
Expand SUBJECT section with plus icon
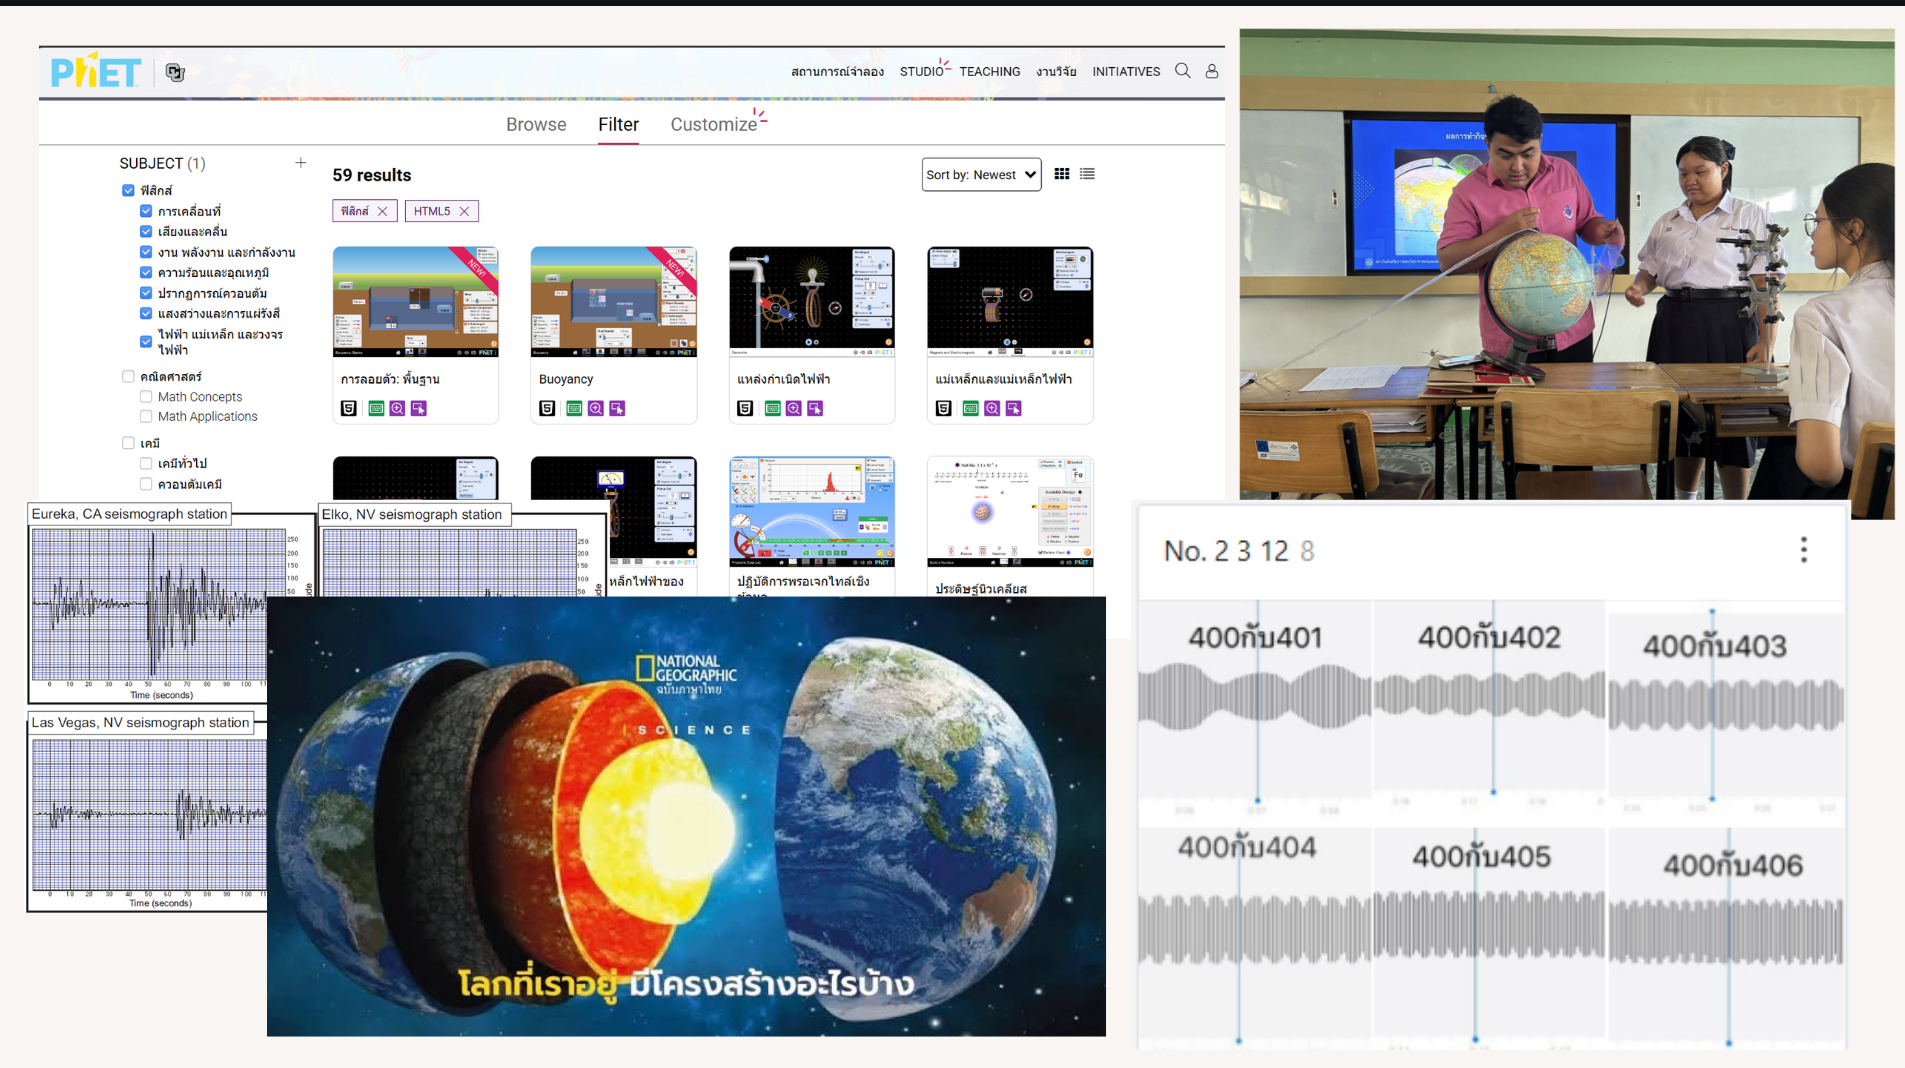click(x=300, y=162)
